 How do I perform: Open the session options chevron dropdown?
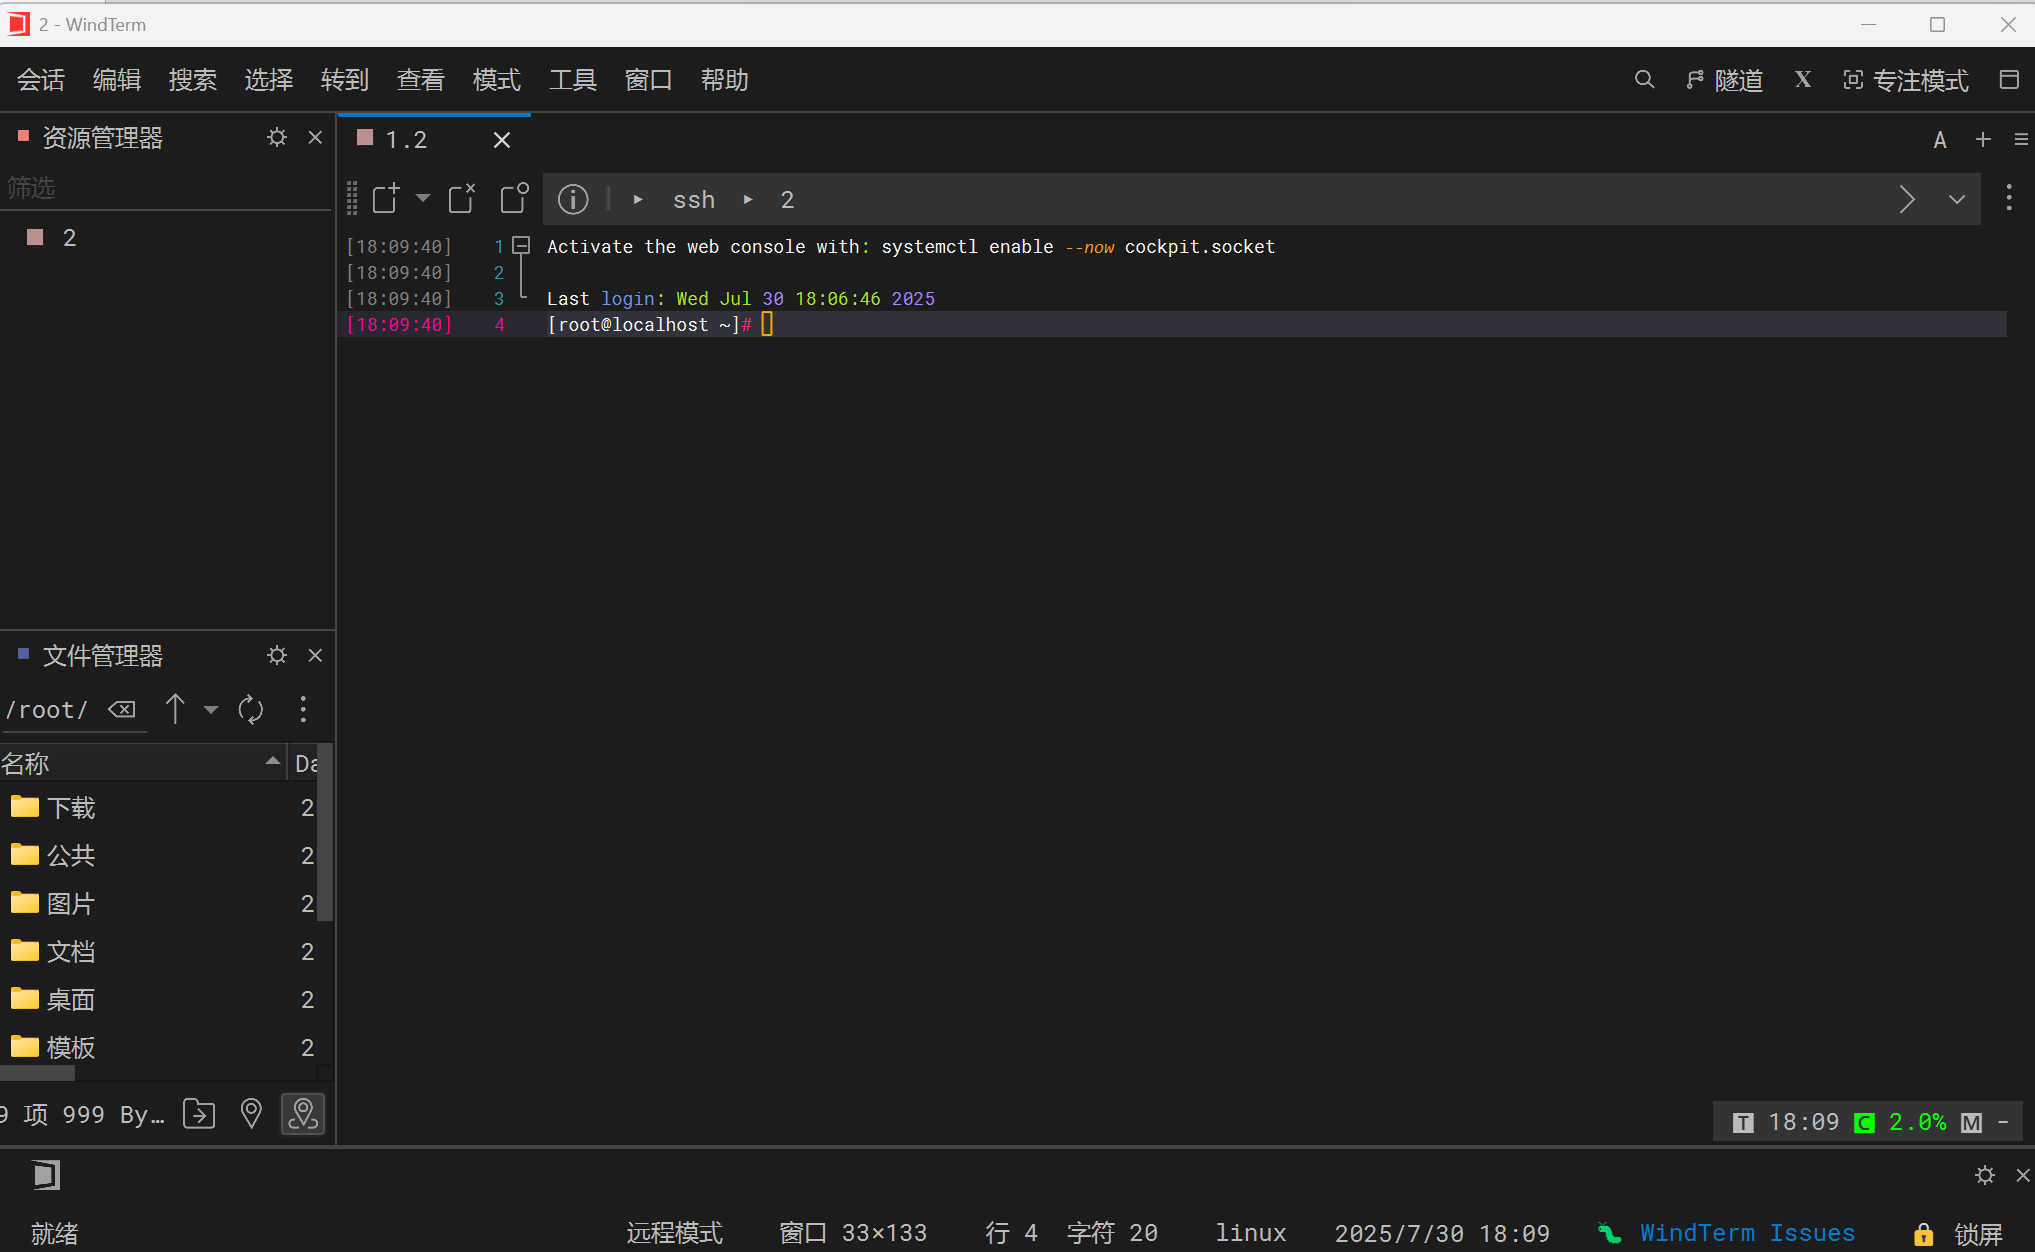pos(1956,199)
